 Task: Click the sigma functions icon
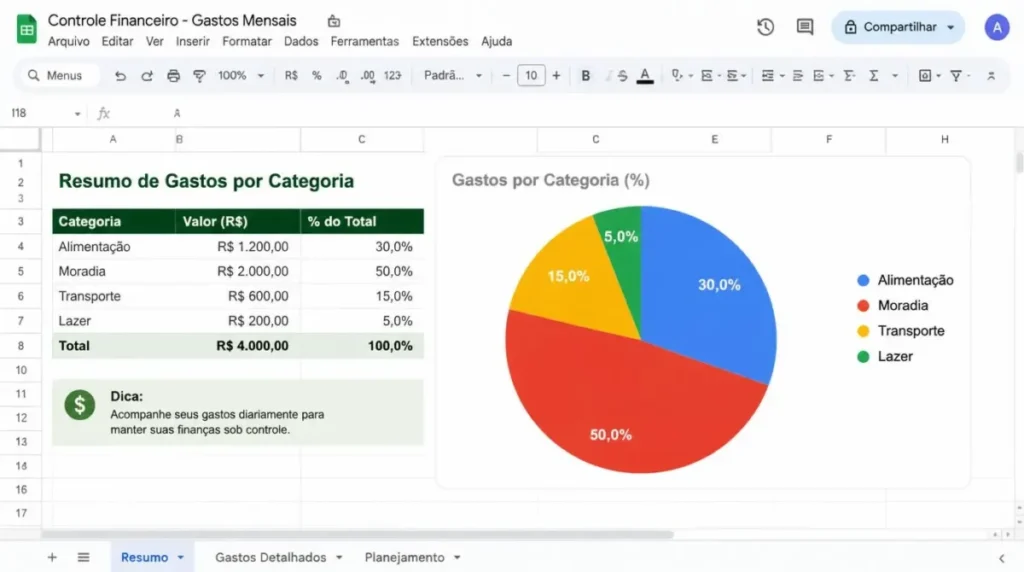[x=874, y=76]
